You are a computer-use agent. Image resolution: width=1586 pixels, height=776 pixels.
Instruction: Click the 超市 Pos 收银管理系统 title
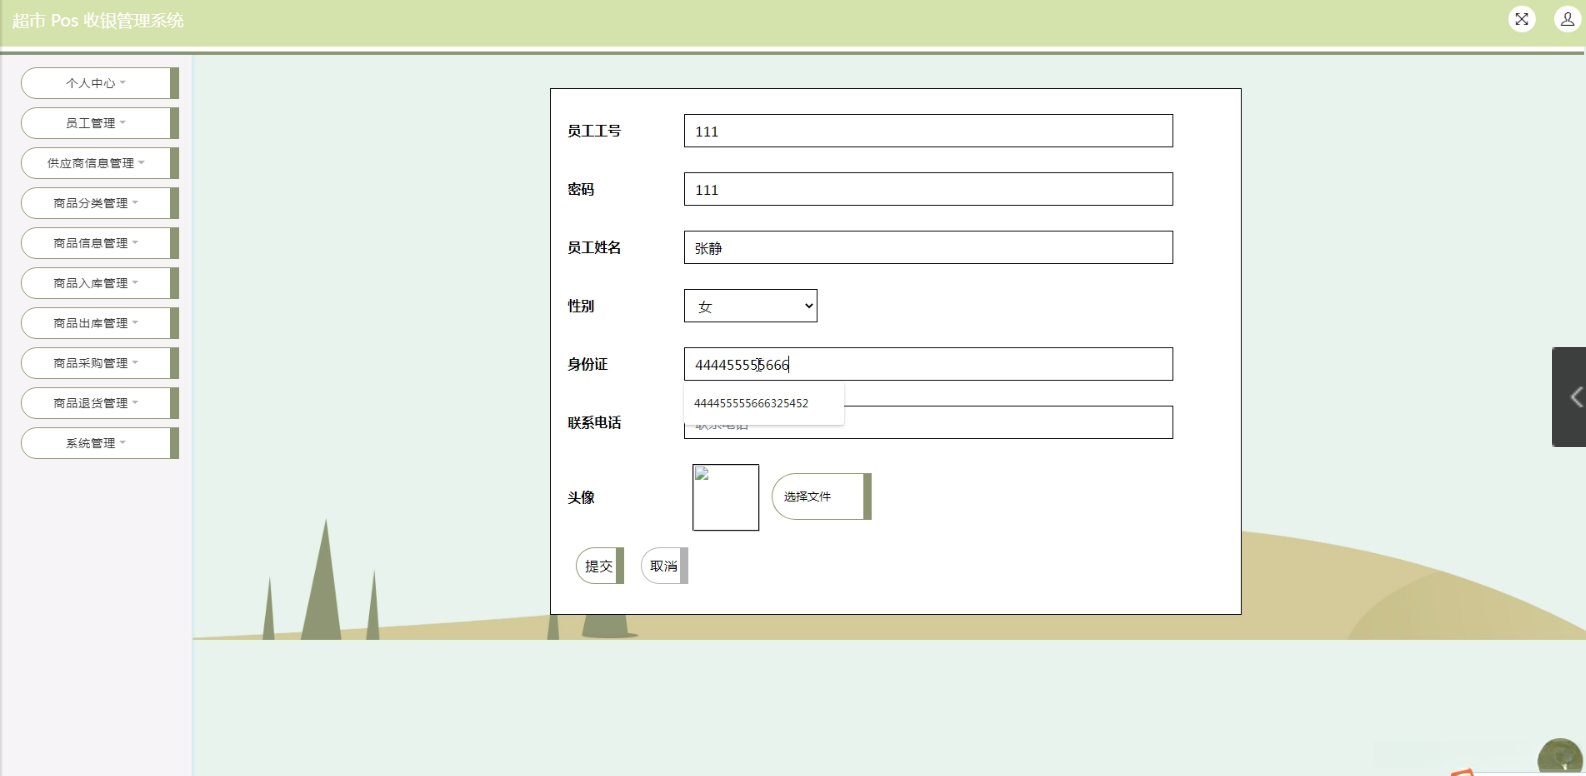click(98, 20)
